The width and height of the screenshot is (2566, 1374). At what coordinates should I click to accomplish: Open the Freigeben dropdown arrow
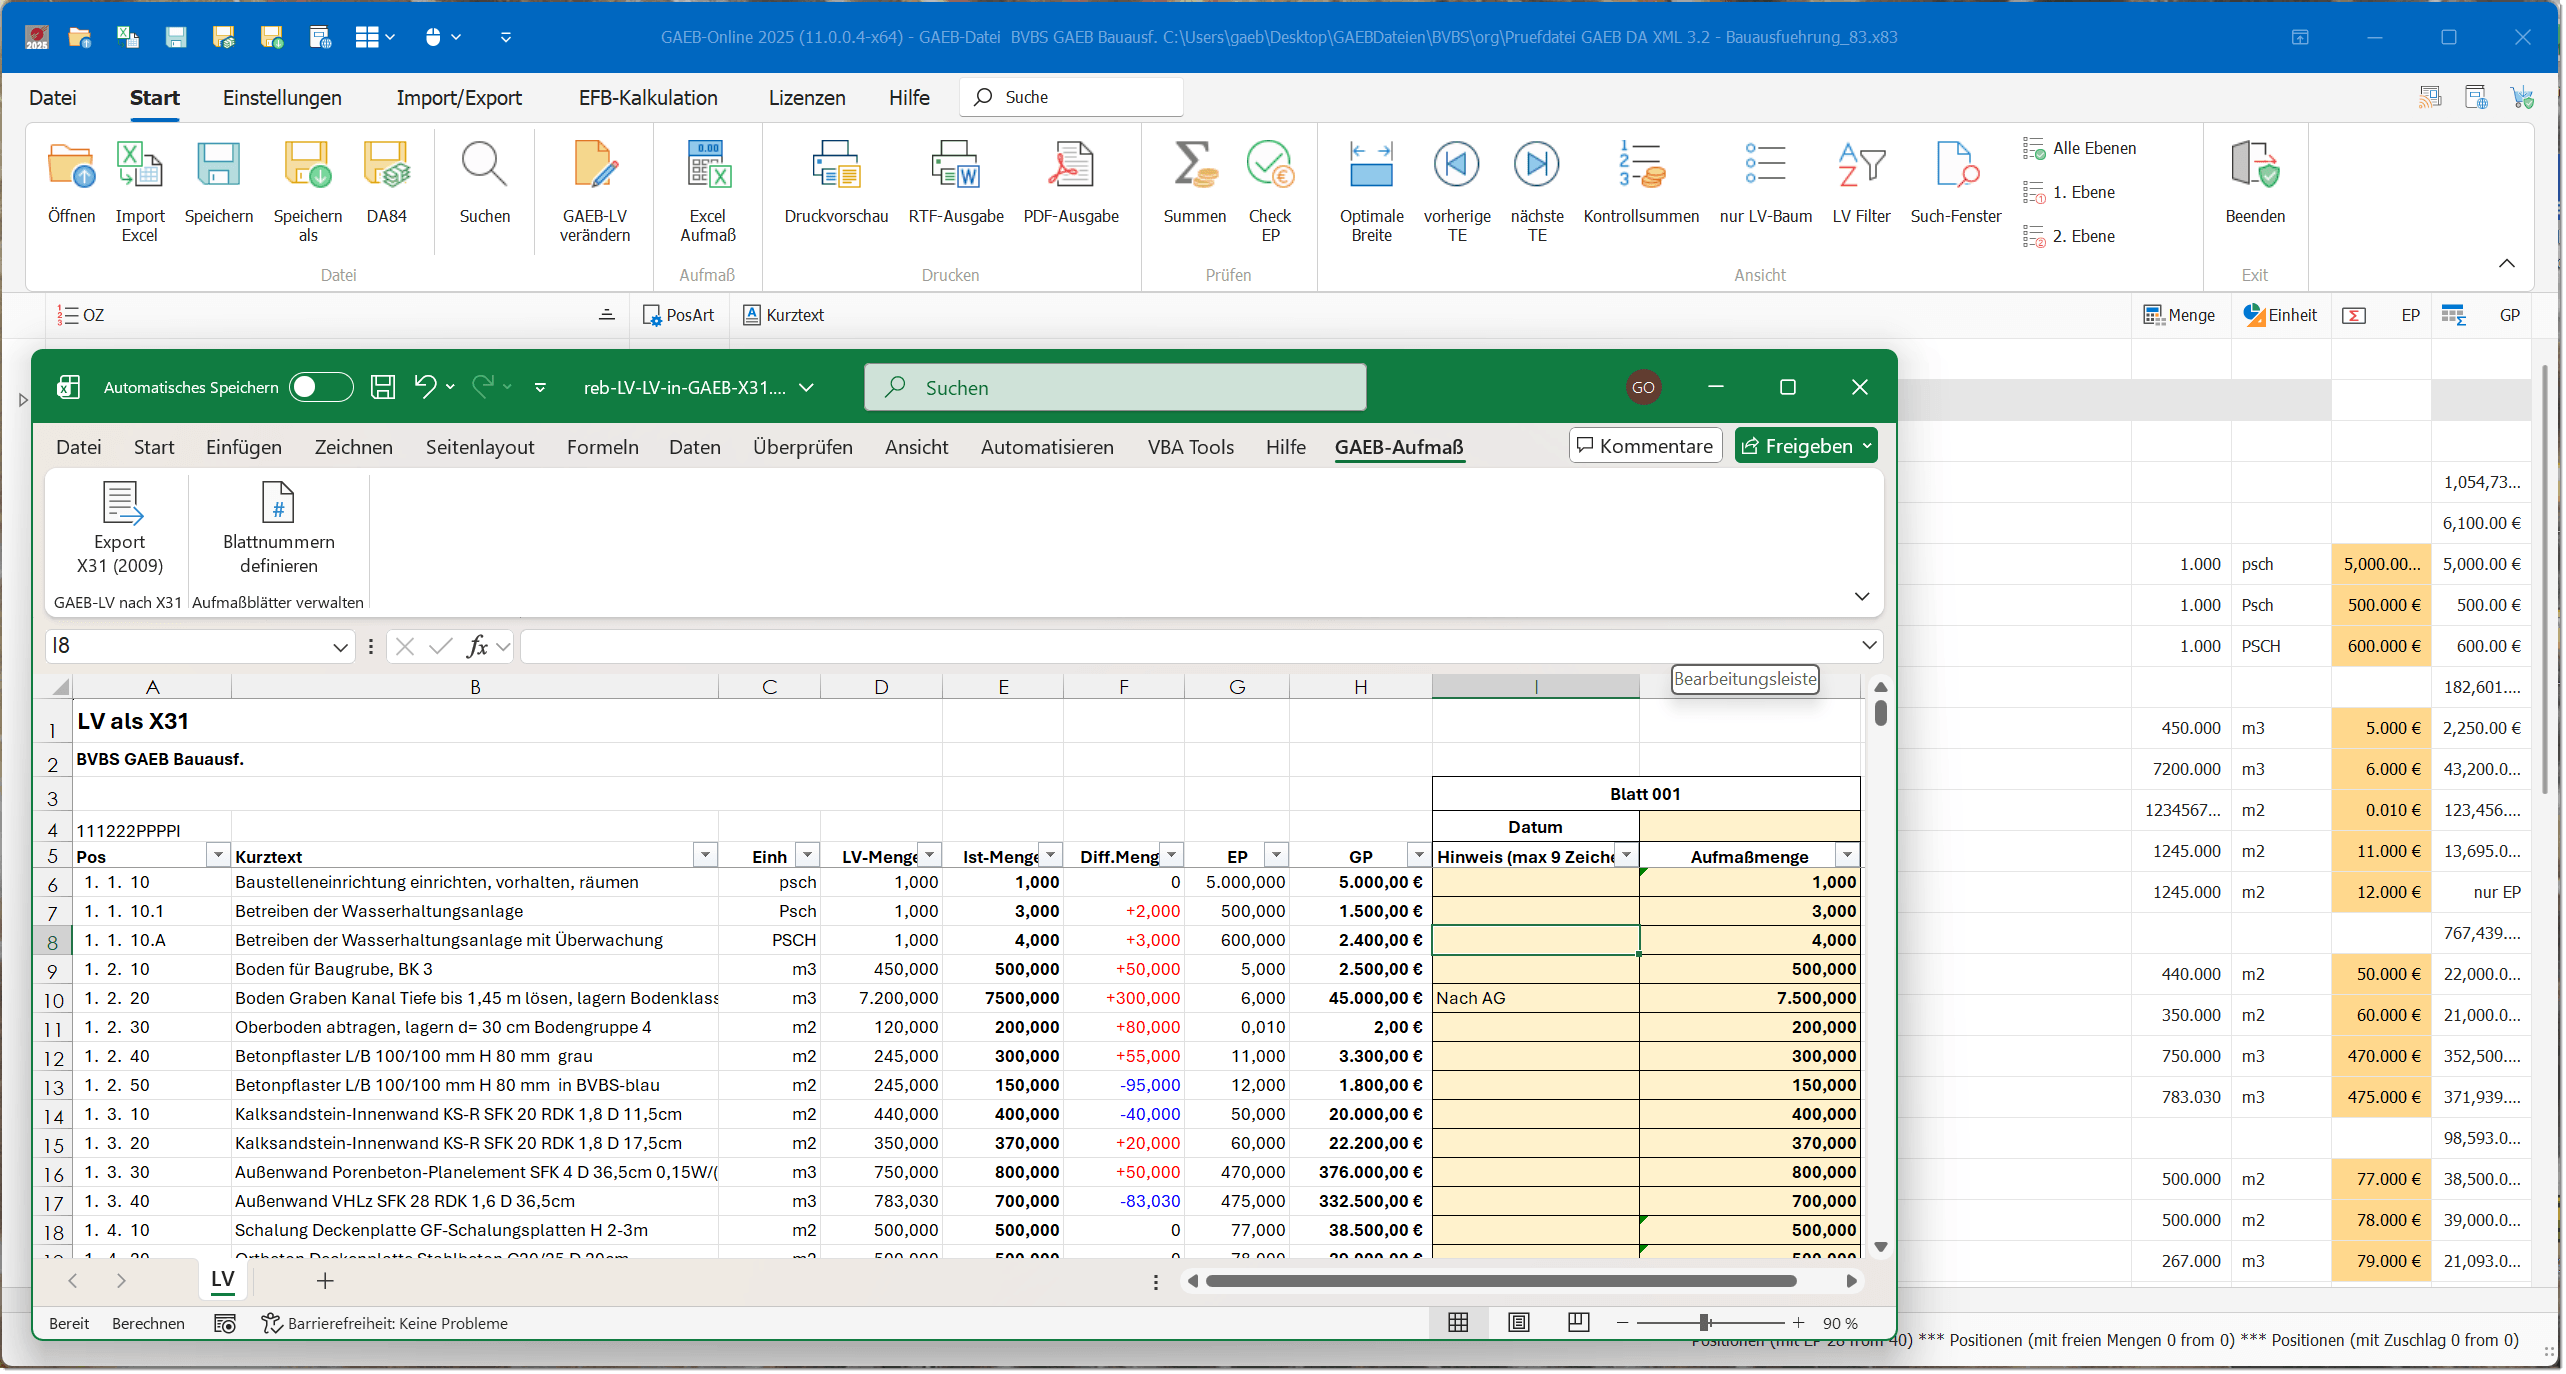pos(1866,446)
